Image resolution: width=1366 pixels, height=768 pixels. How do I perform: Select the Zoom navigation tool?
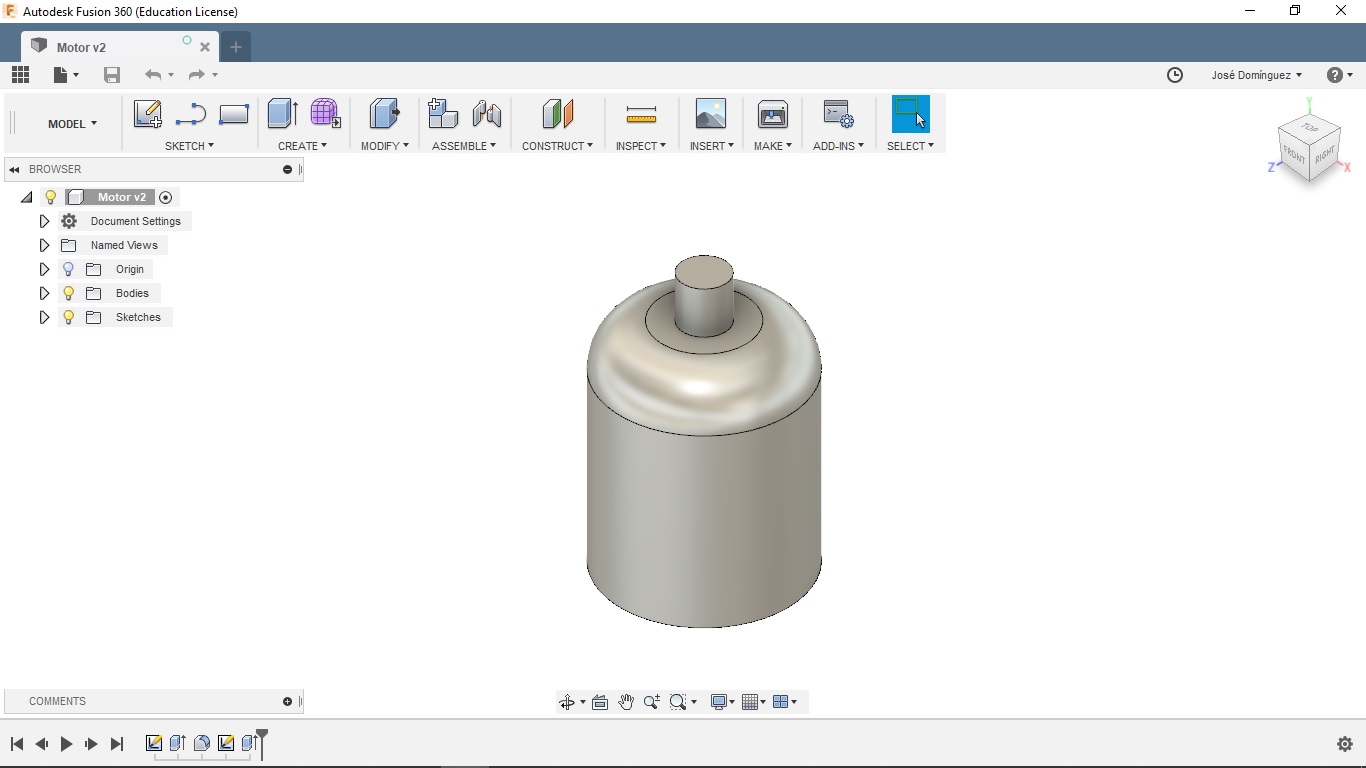(652, 702)
